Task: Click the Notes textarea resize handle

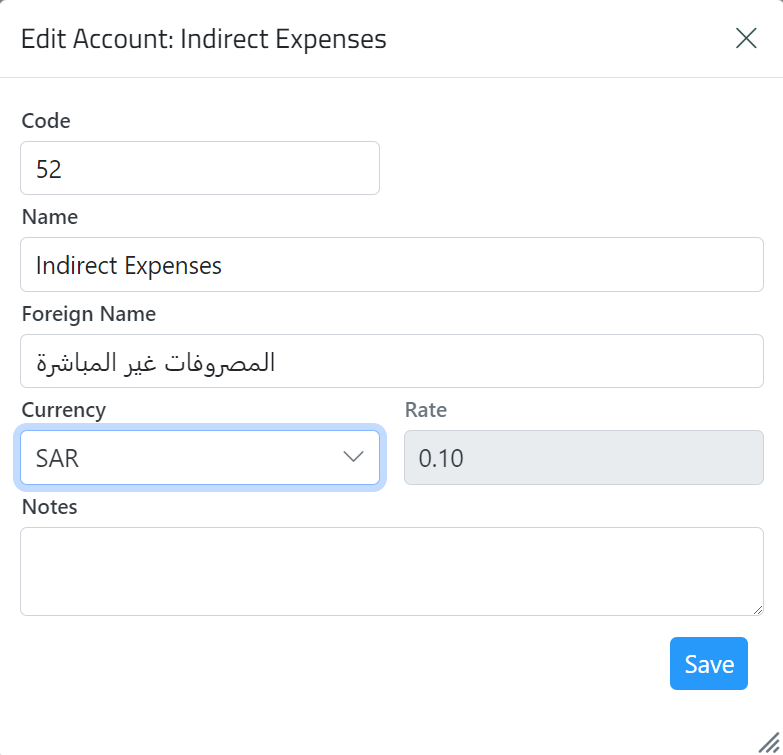Action: point(758,610)
